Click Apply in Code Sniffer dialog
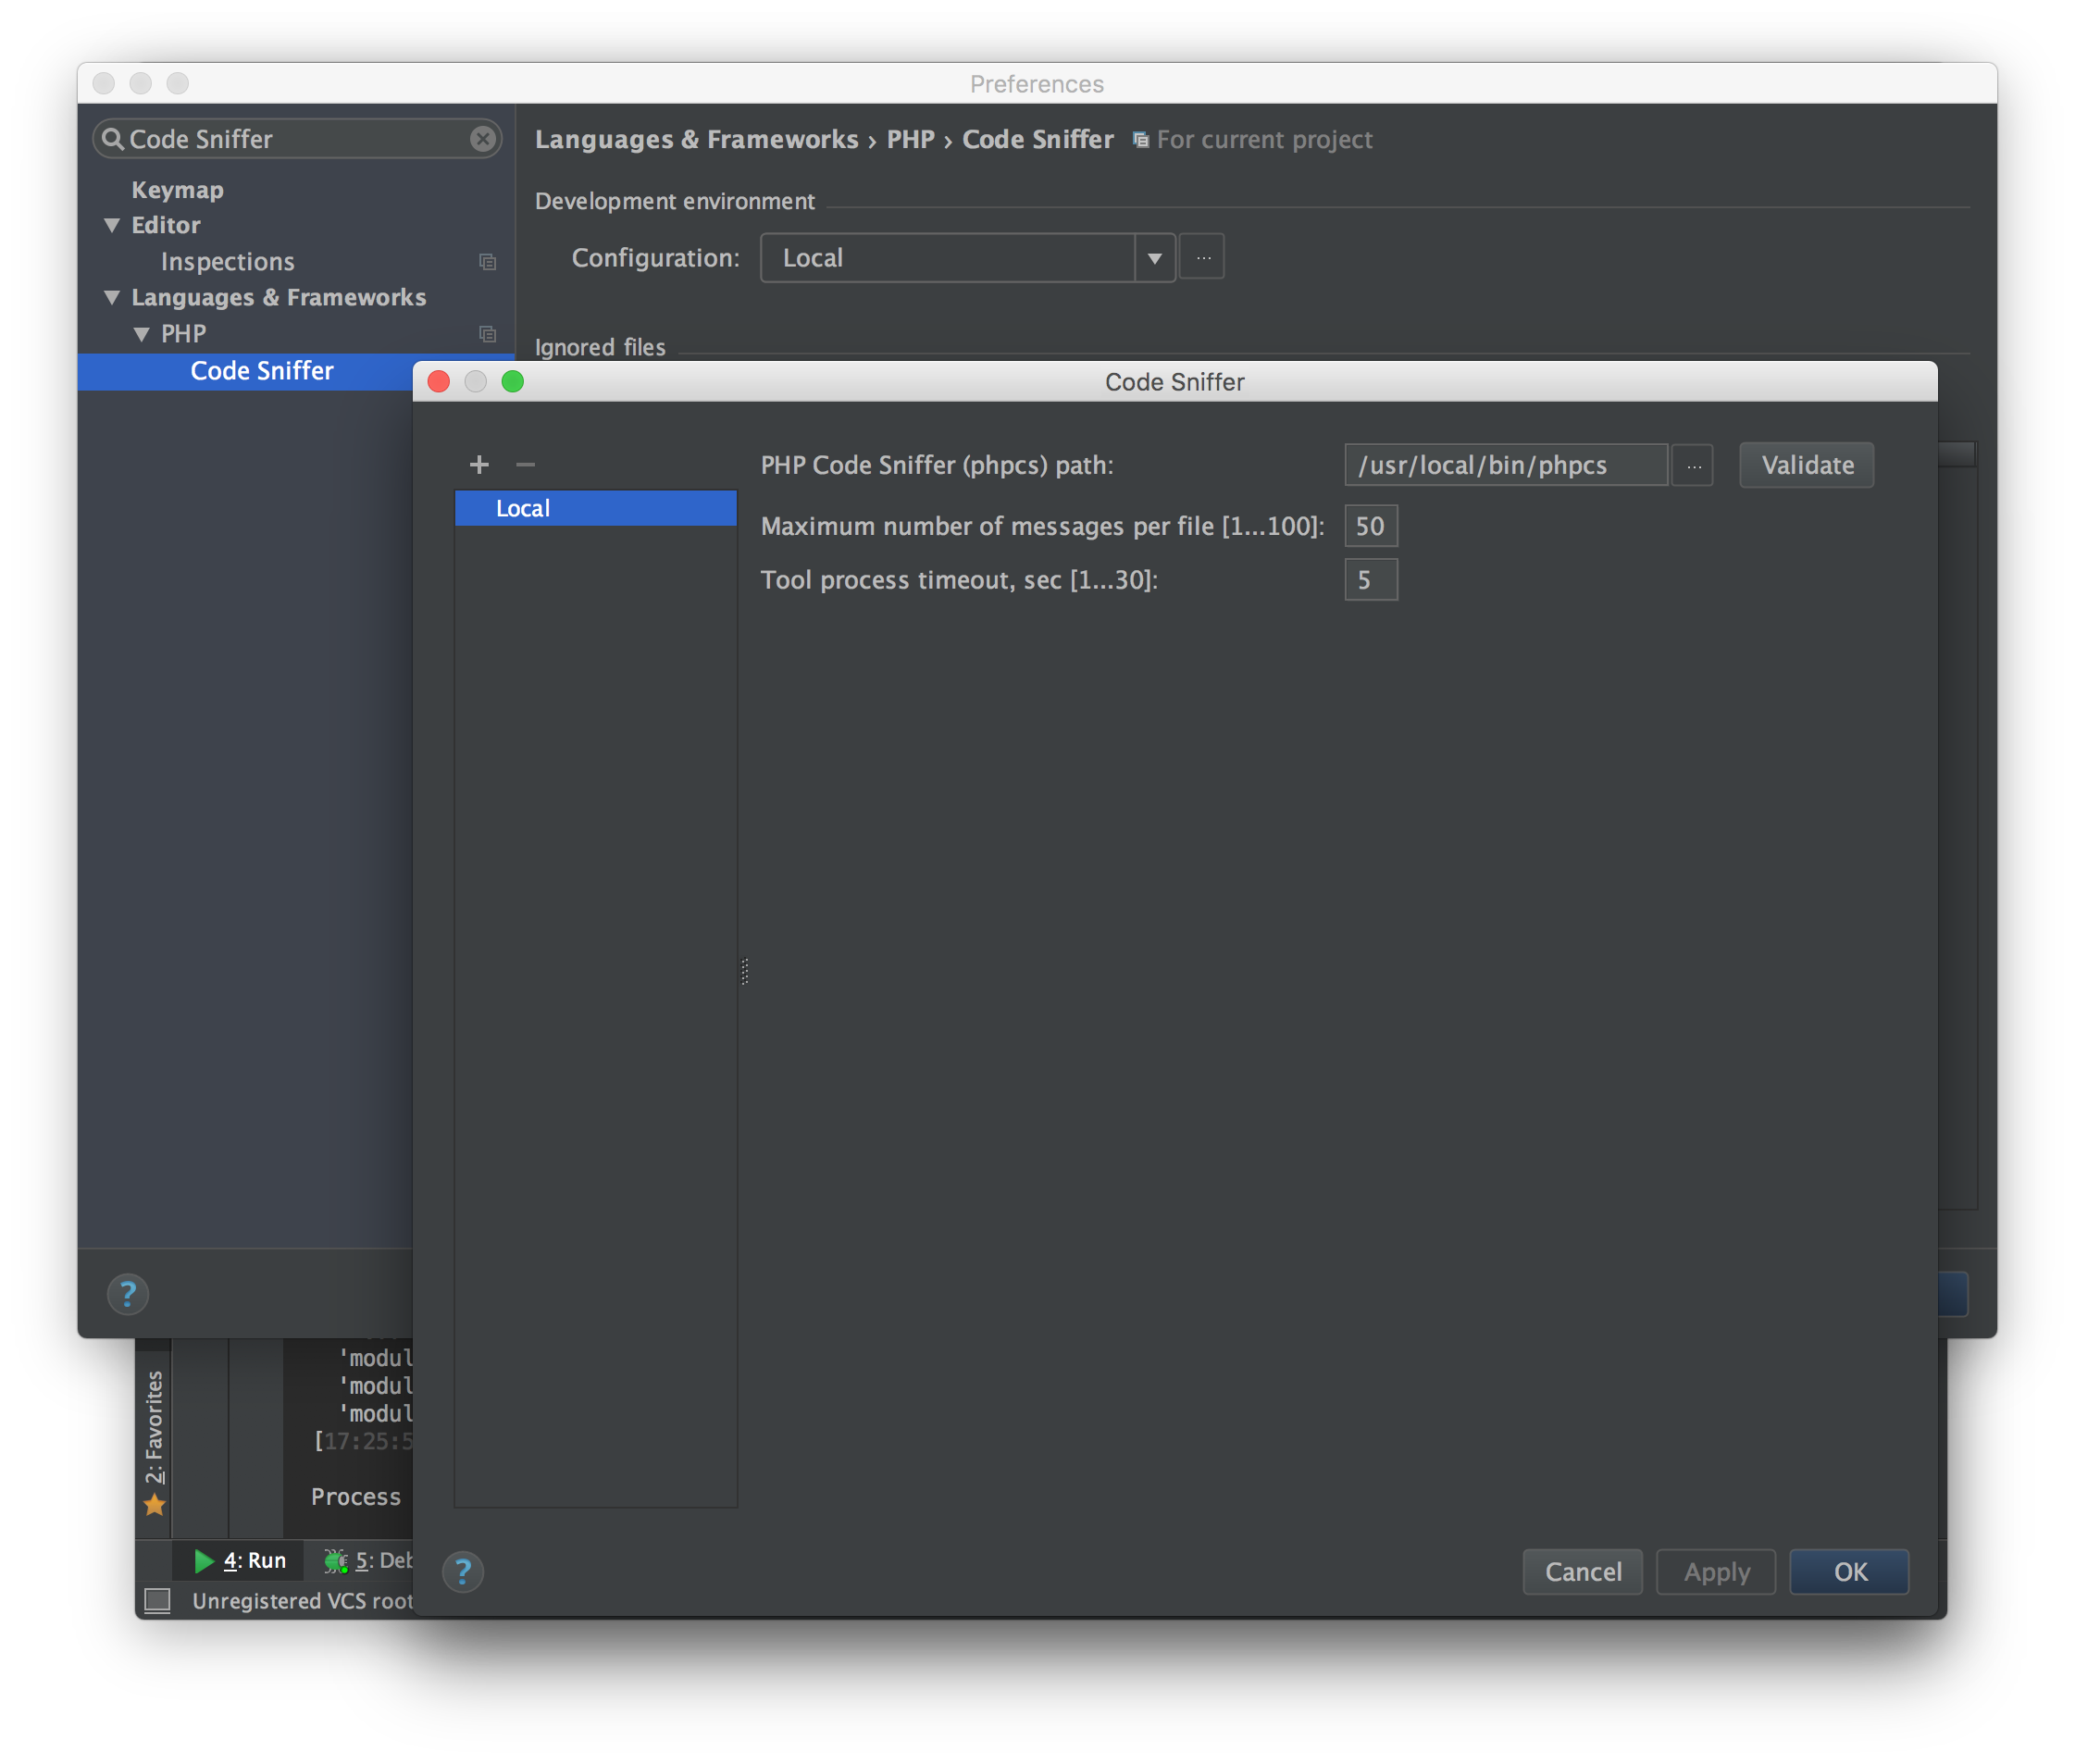Image resolution: width=2075 pixels, height=1764 pixels. (1716, 1572)
